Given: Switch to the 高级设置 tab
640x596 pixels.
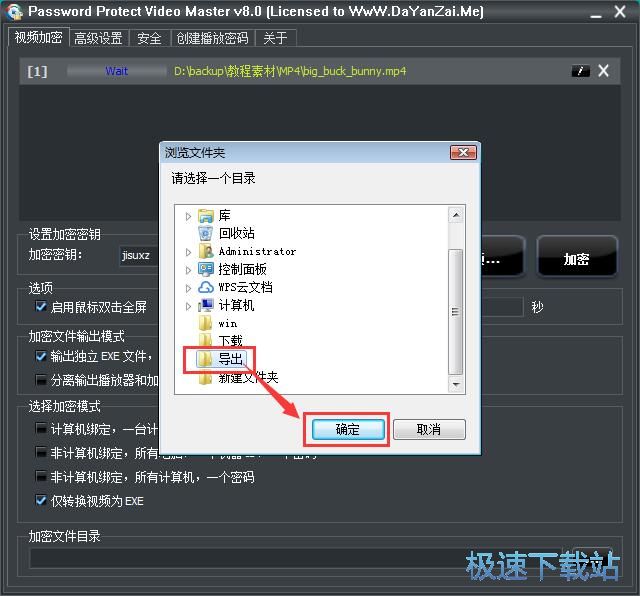Looking at the screenshot, I should 99,38.
